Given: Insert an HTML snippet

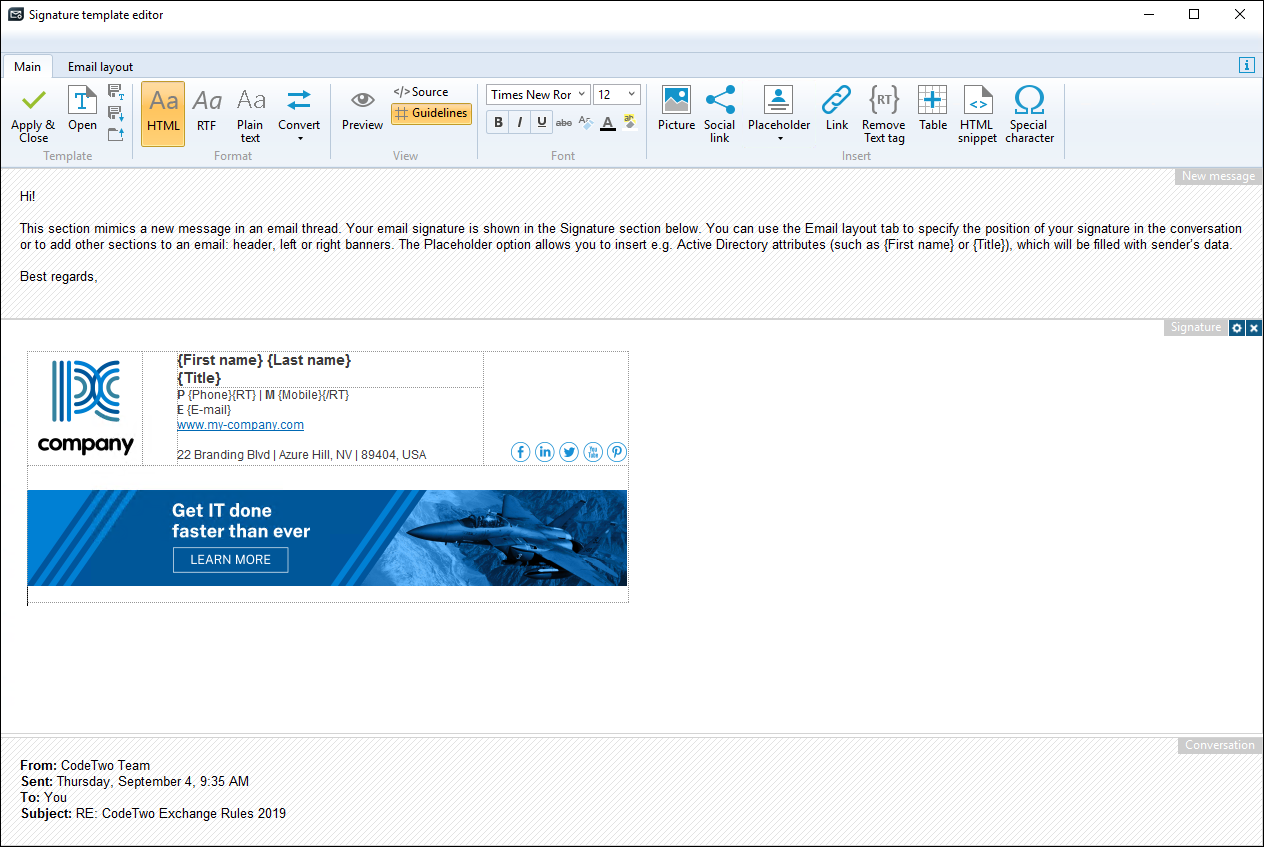Looking at the screenshot, I should click(x=977, y=114).
